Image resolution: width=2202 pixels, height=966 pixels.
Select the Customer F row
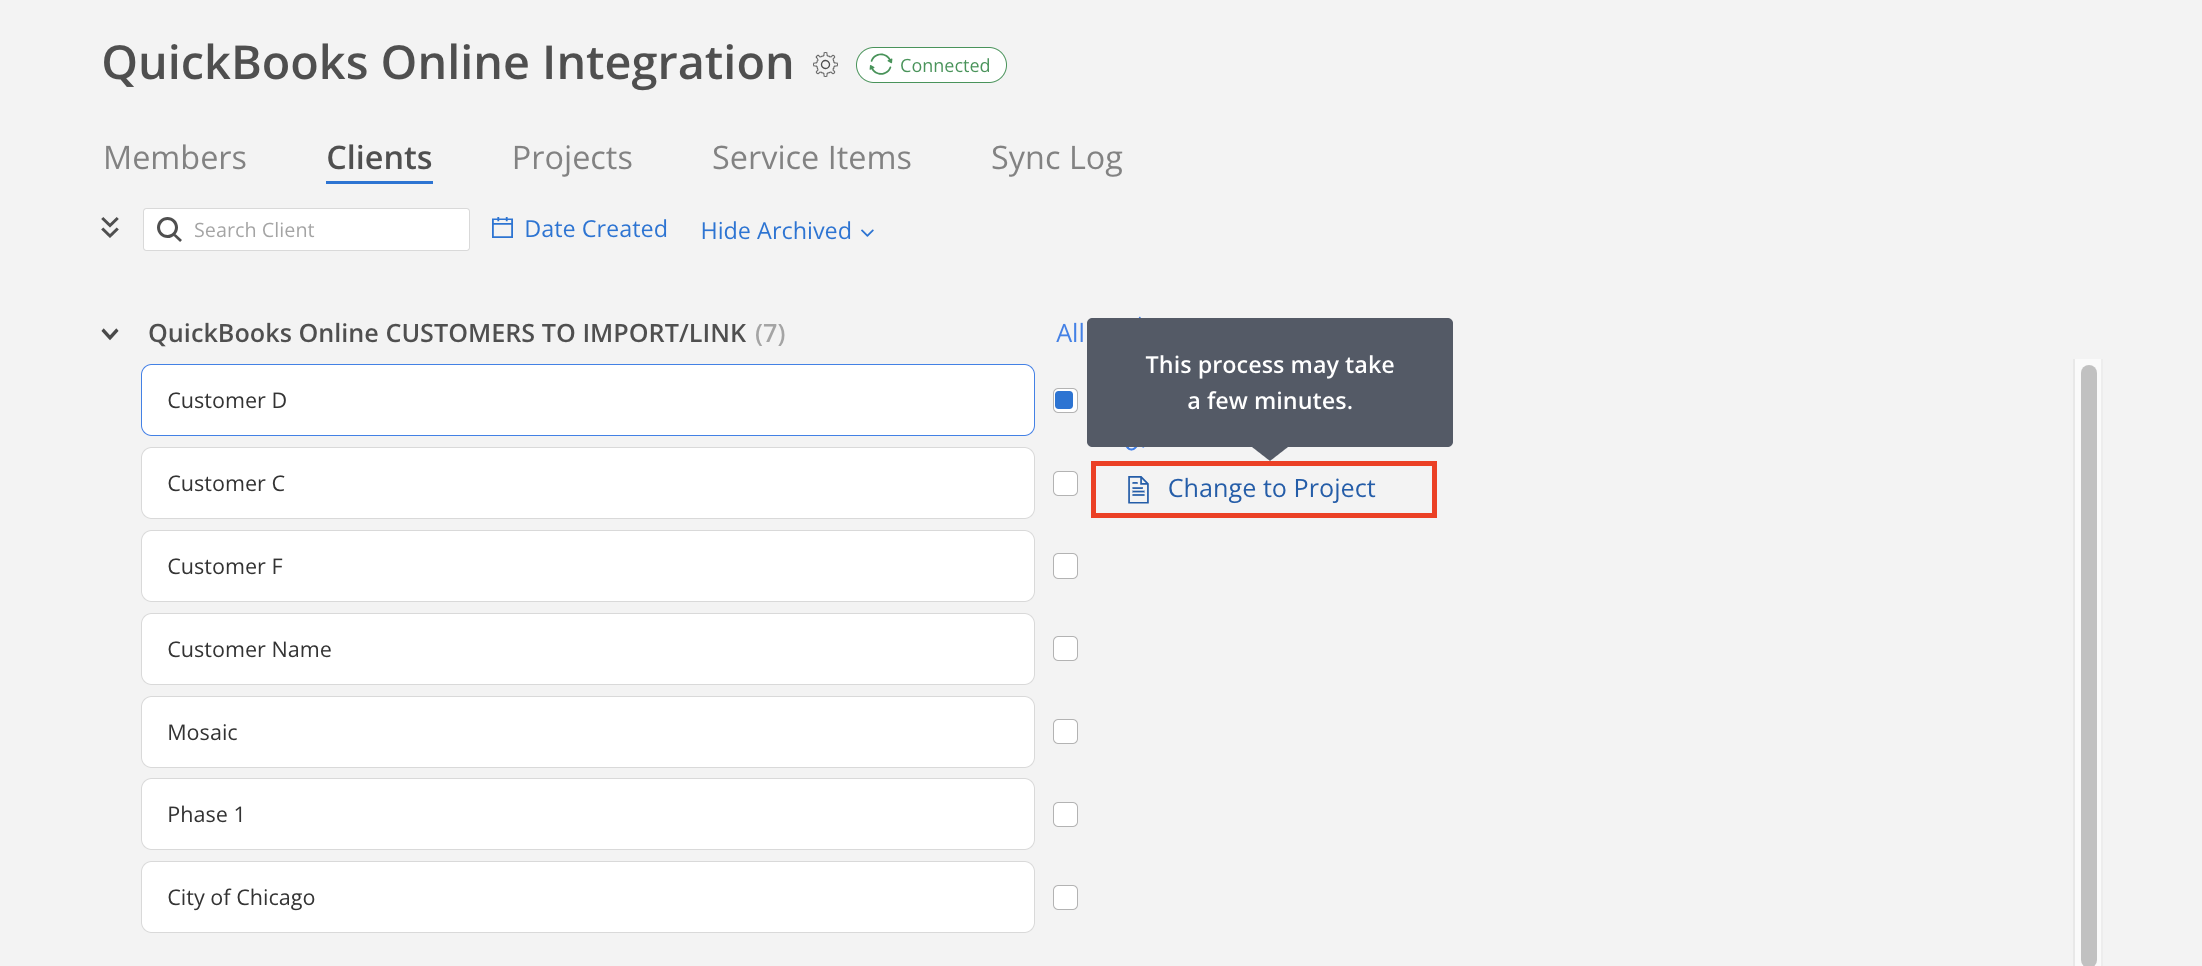pos(588,566)
